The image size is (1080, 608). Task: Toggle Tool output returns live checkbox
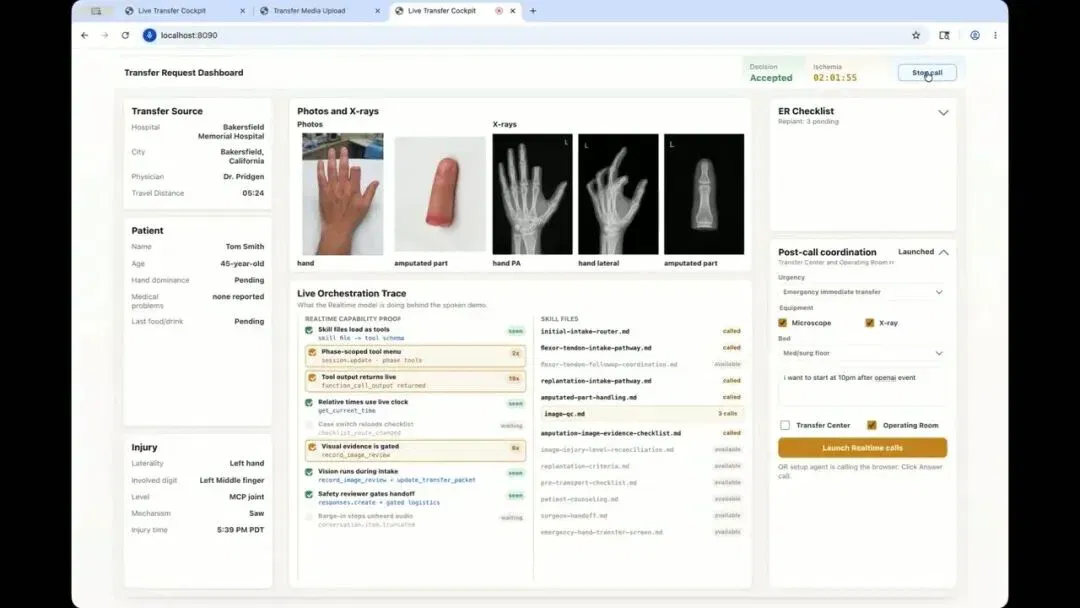312,378
